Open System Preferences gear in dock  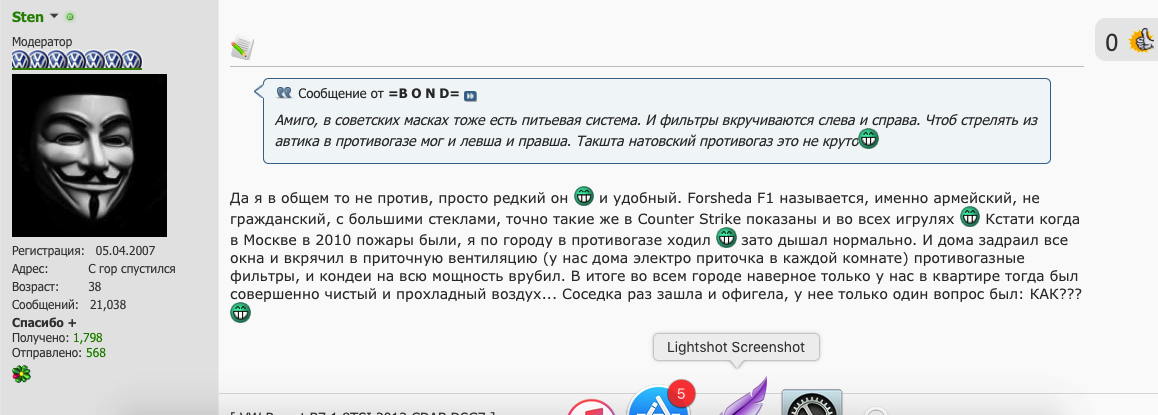tap(811, 403)
